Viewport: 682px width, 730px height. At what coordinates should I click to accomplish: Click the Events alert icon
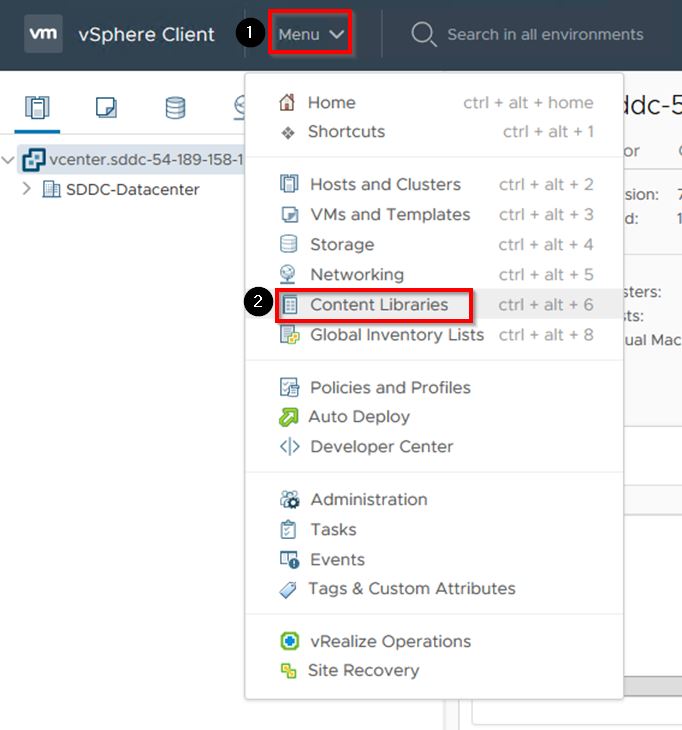tap(289, 560)
